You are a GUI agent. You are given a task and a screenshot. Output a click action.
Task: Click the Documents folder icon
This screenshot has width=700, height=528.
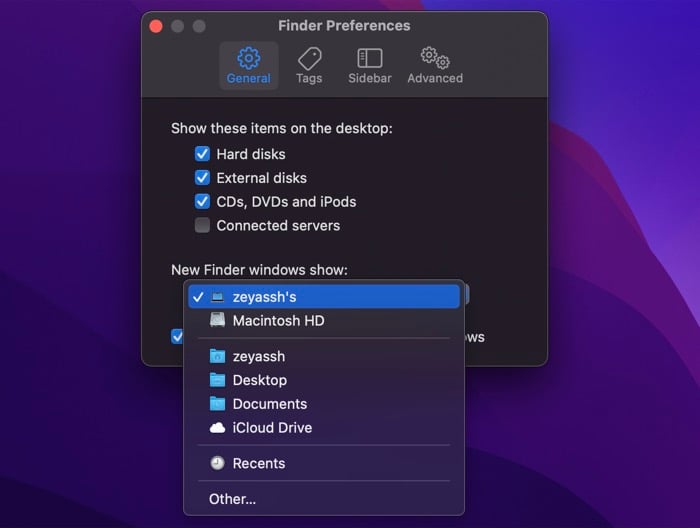point(217,403)
